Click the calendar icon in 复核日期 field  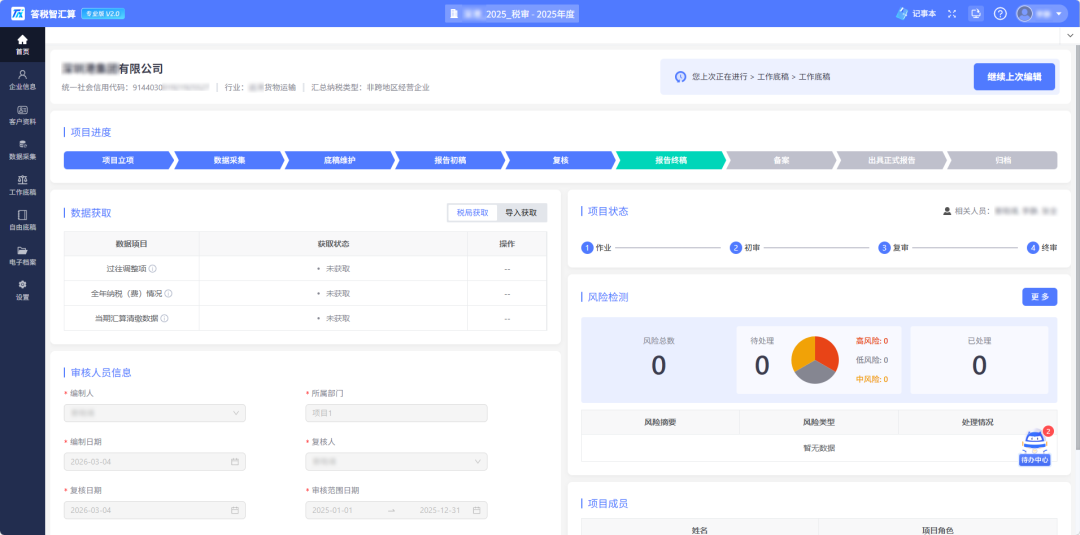[234, 510]
